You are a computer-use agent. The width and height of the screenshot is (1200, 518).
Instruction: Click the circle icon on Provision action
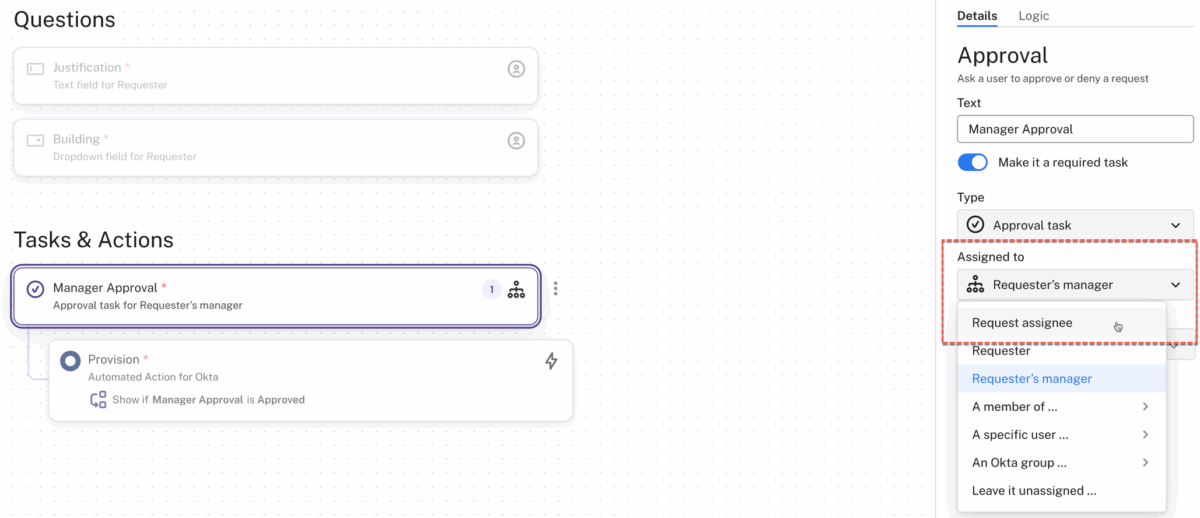click(x=70, y=361)
